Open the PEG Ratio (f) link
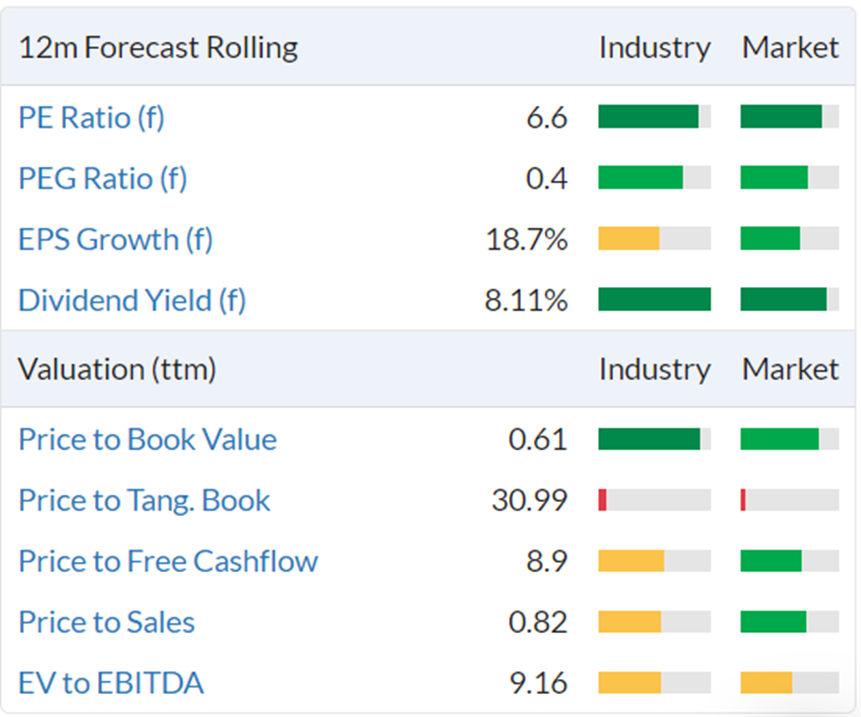 click(103, 178)
